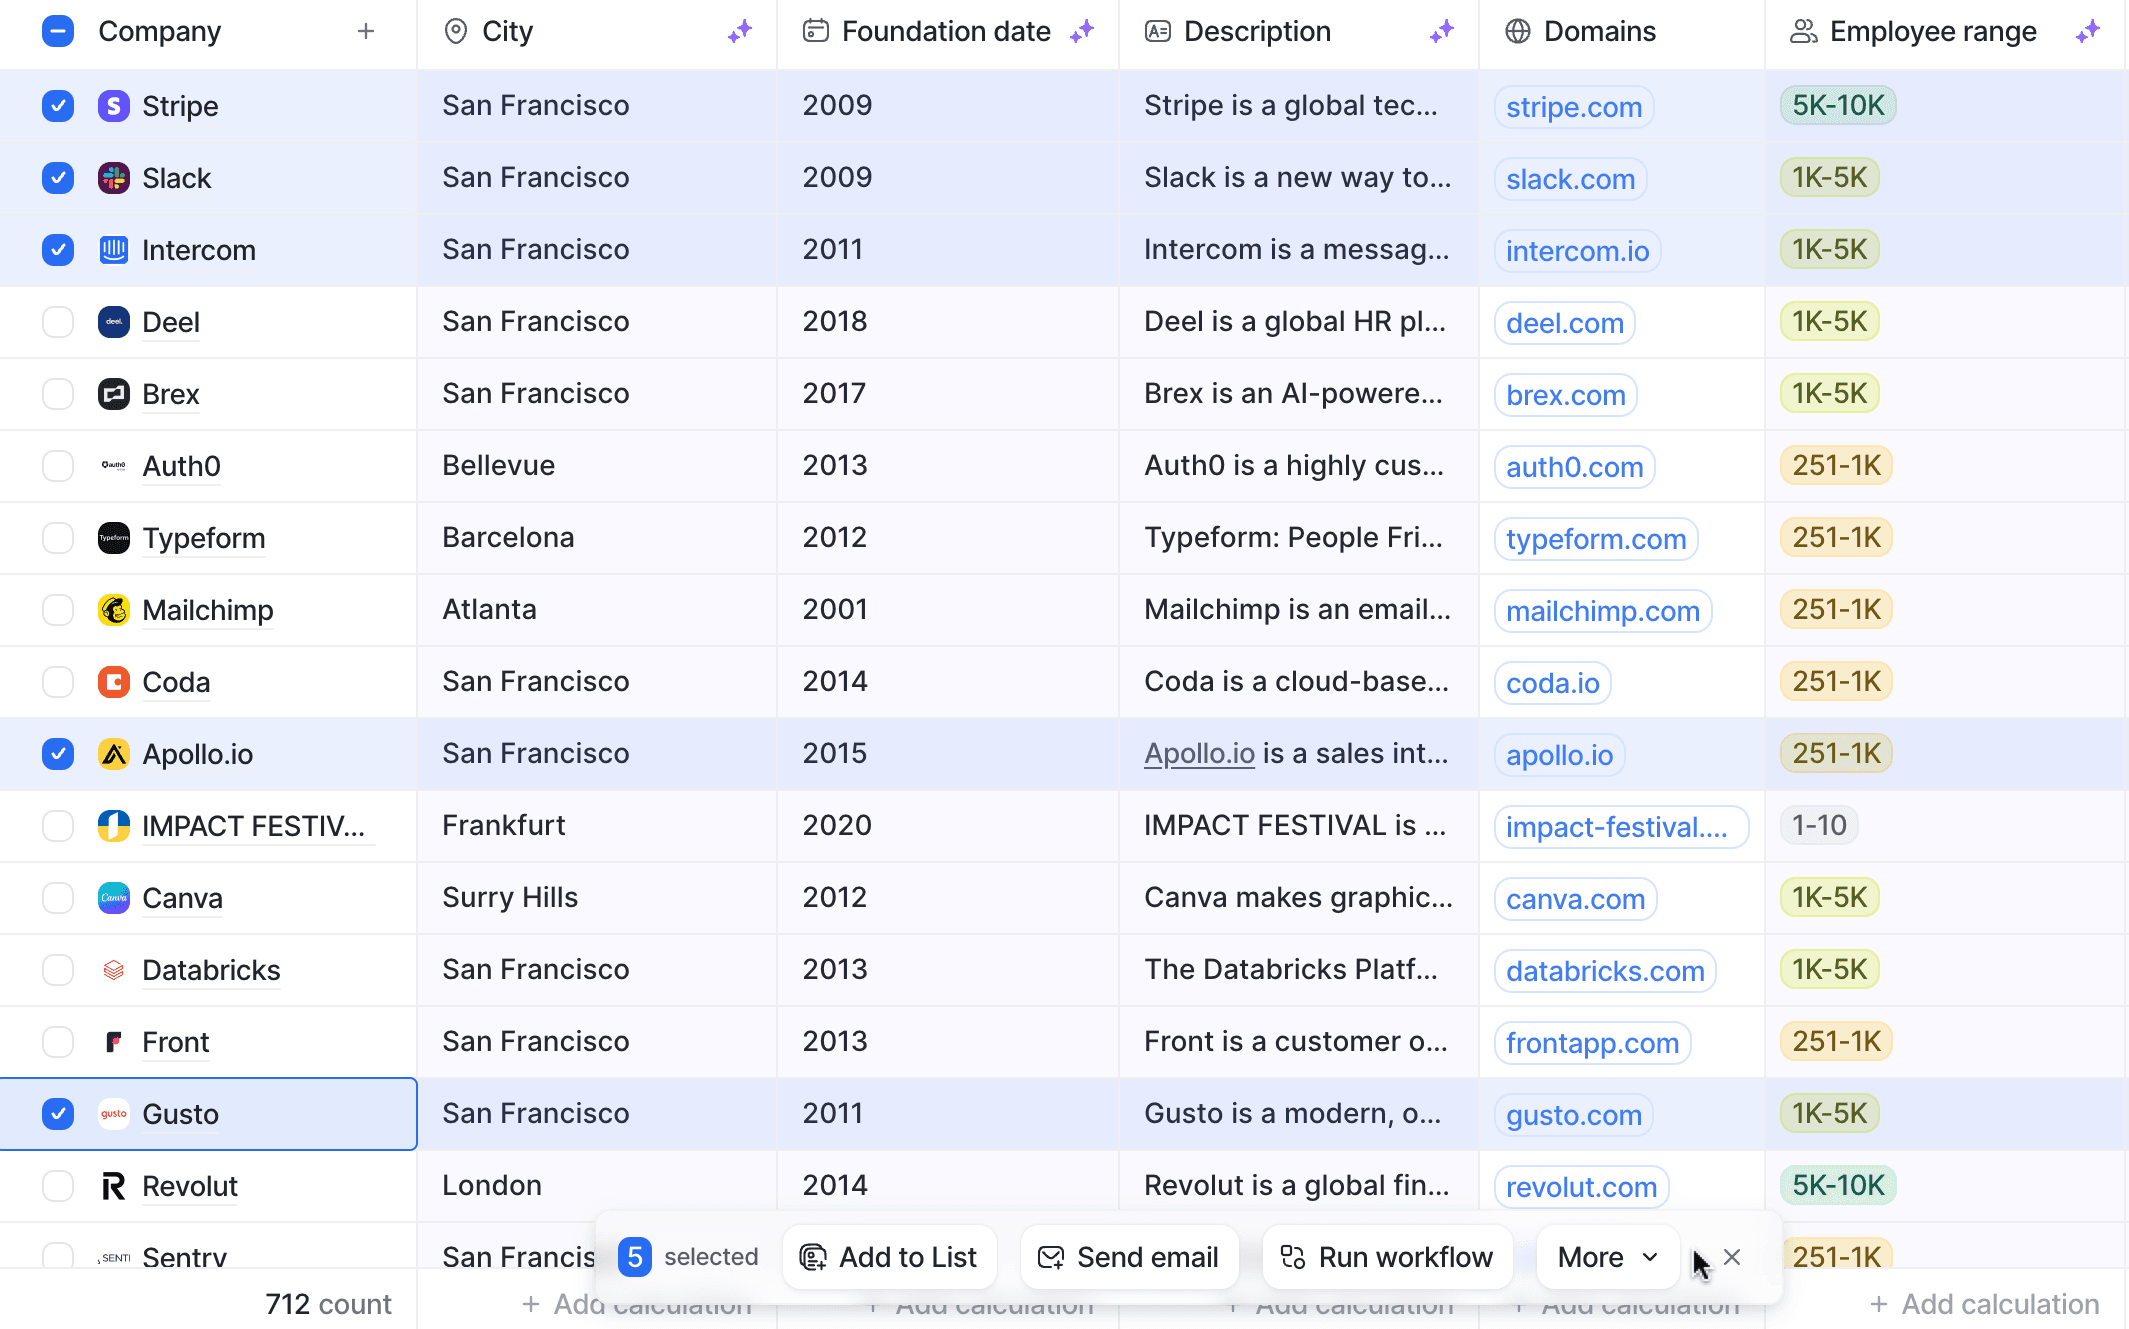Uncheck the Slack row checkbox
The width and height of the screenshot is (2129, 1329).
[58, 178]
